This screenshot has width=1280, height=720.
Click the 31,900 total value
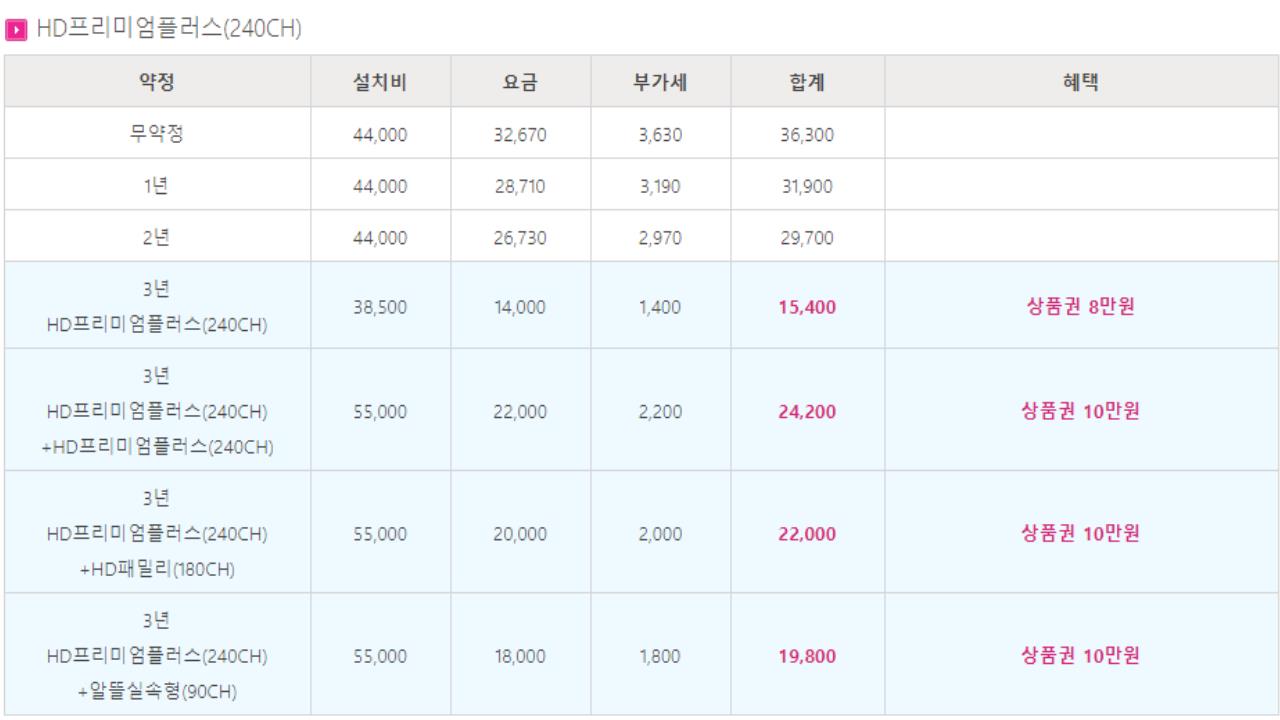click(807, 186)
